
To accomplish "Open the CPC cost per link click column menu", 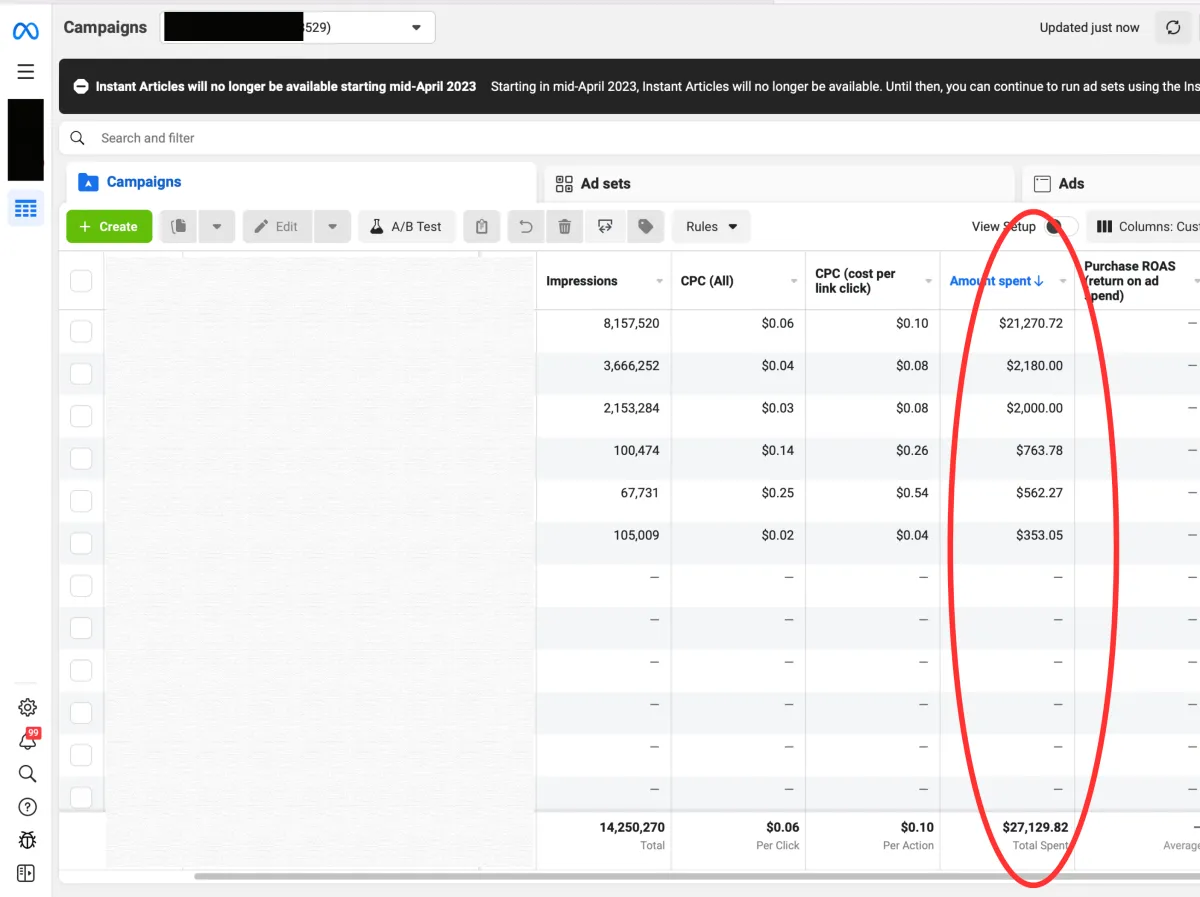I will 927,281.
